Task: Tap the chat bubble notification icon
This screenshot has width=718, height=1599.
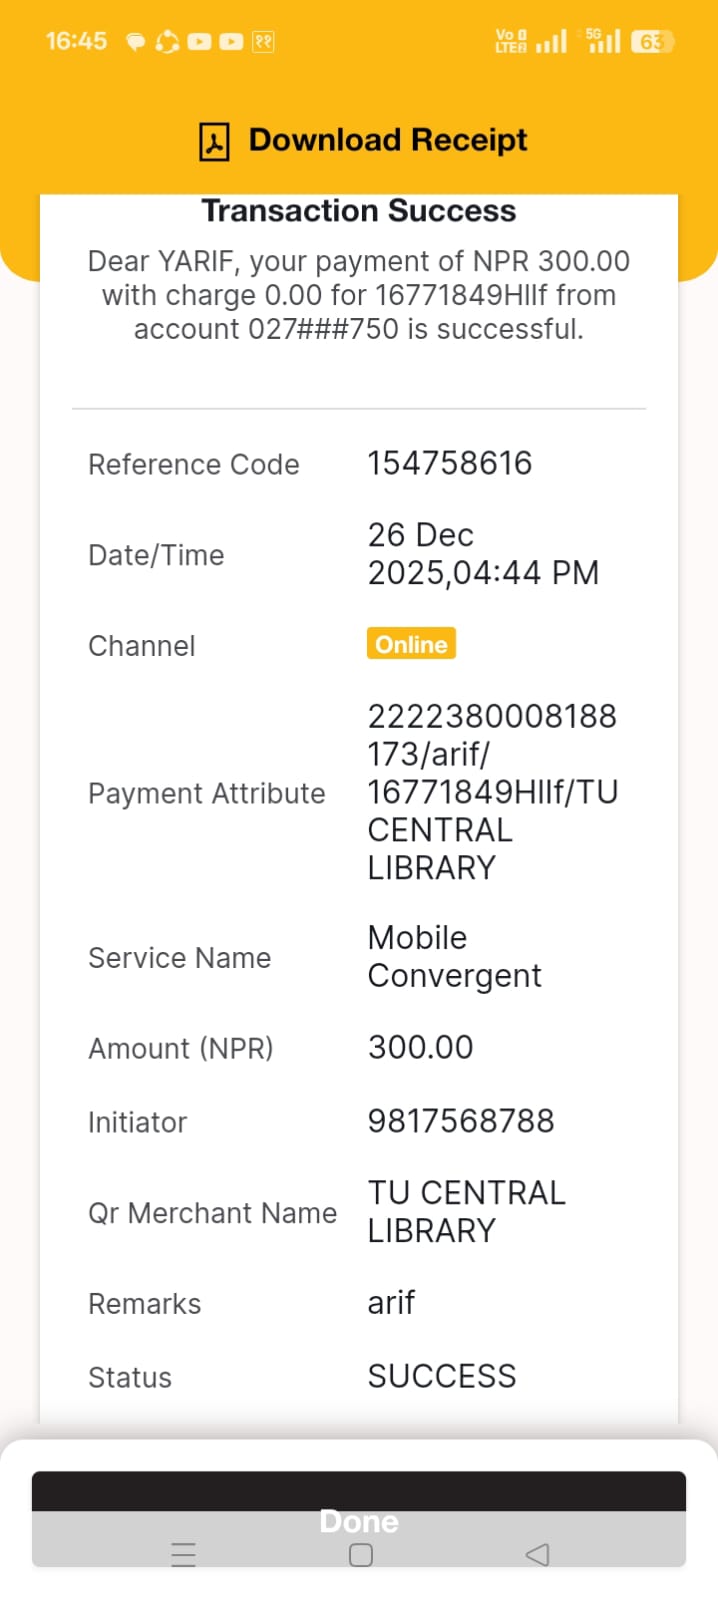Action: coord(135,42)
